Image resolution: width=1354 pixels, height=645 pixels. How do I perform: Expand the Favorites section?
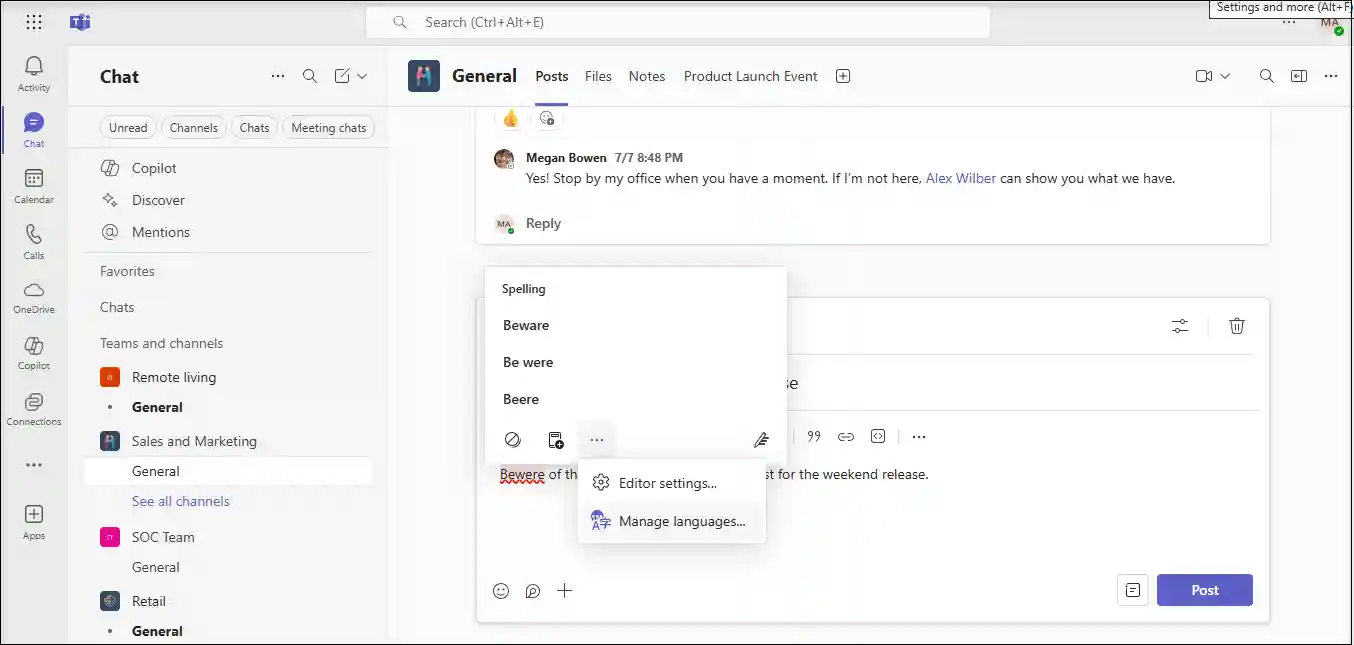[x=127, y=271]
